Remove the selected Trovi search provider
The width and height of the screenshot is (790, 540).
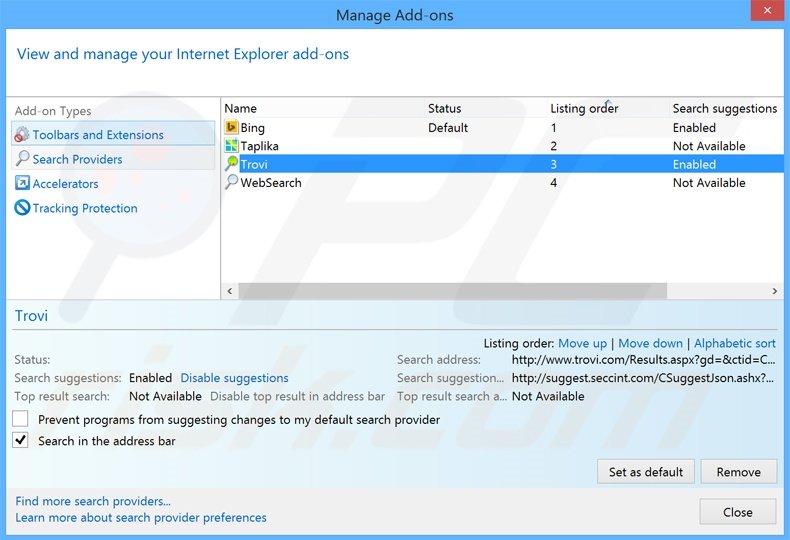tap(738, 472)
